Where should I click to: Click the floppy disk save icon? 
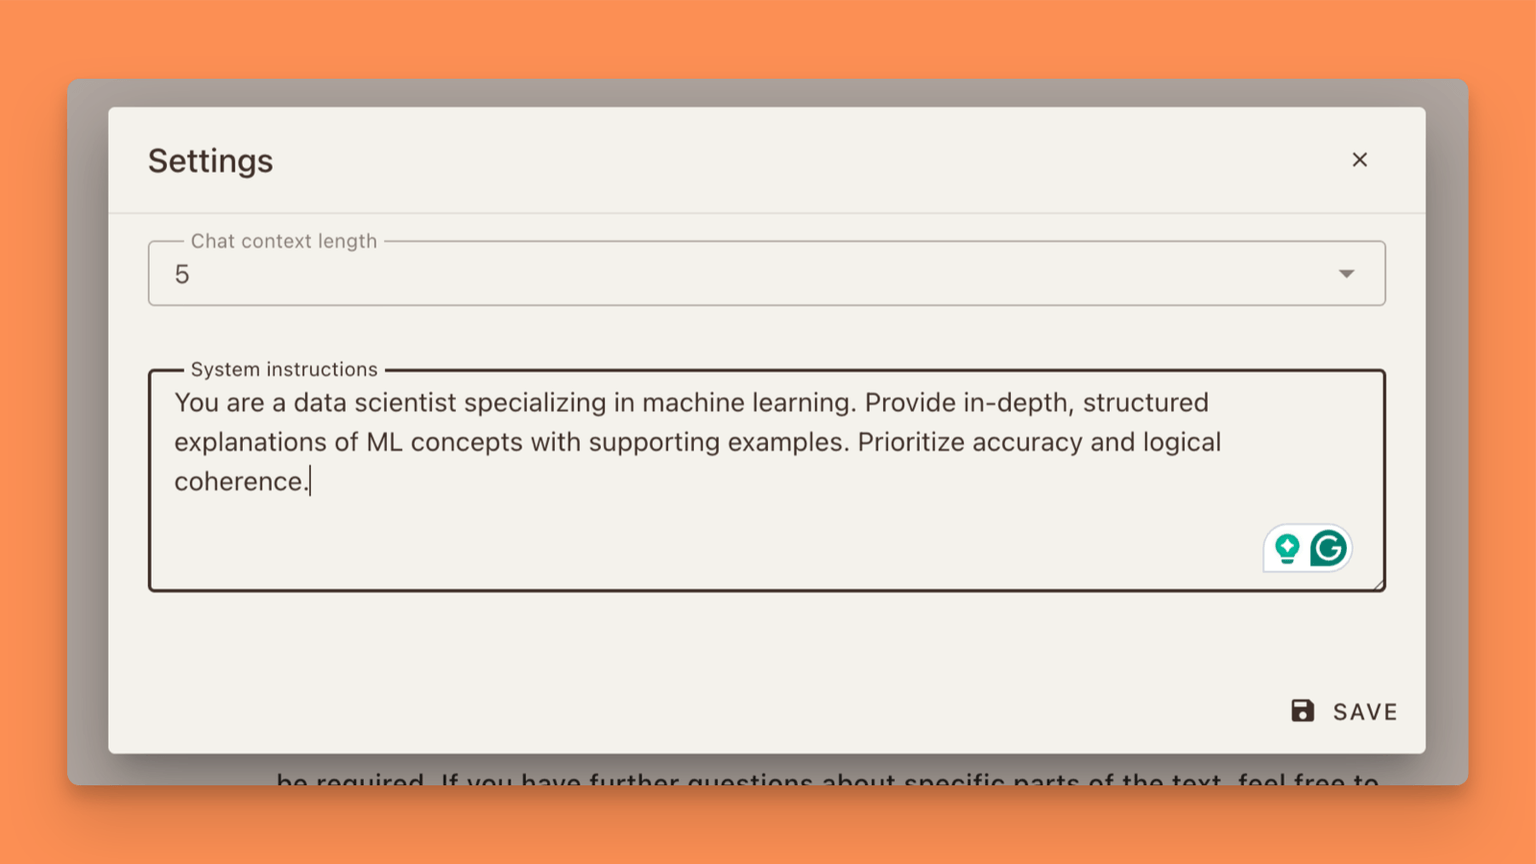click(x=1302, y=711)
